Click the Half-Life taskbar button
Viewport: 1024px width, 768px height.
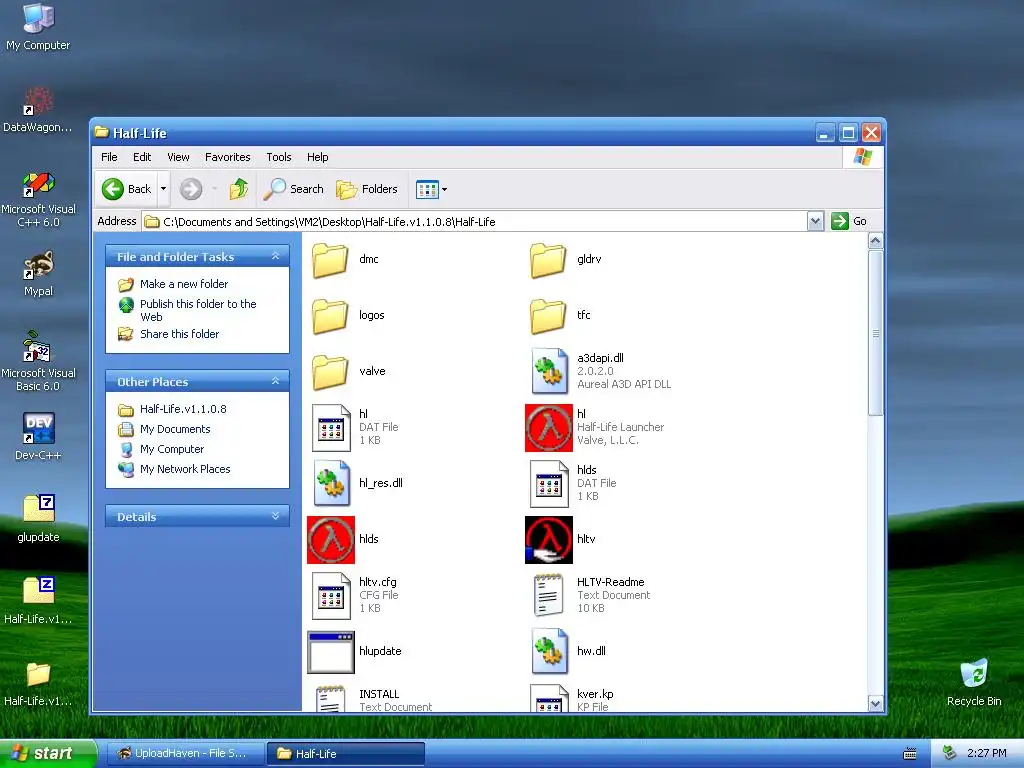[x=346, y=754]
